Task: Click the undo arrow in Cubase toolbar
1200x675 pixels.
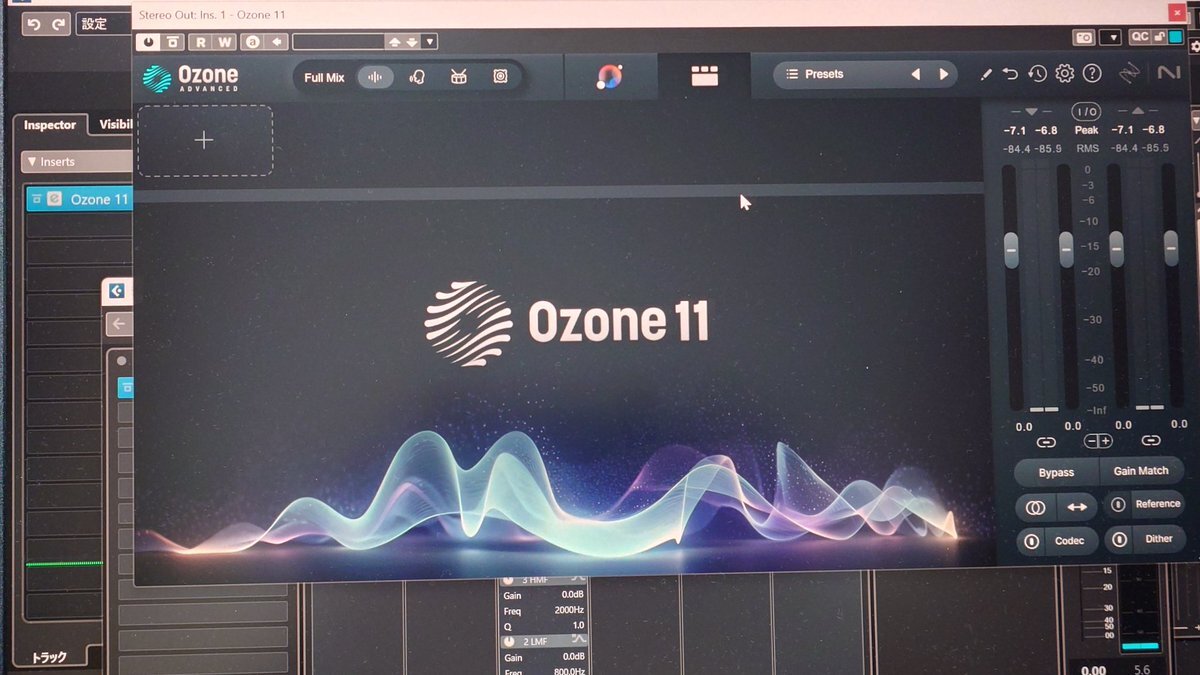Action: point(34,23)
